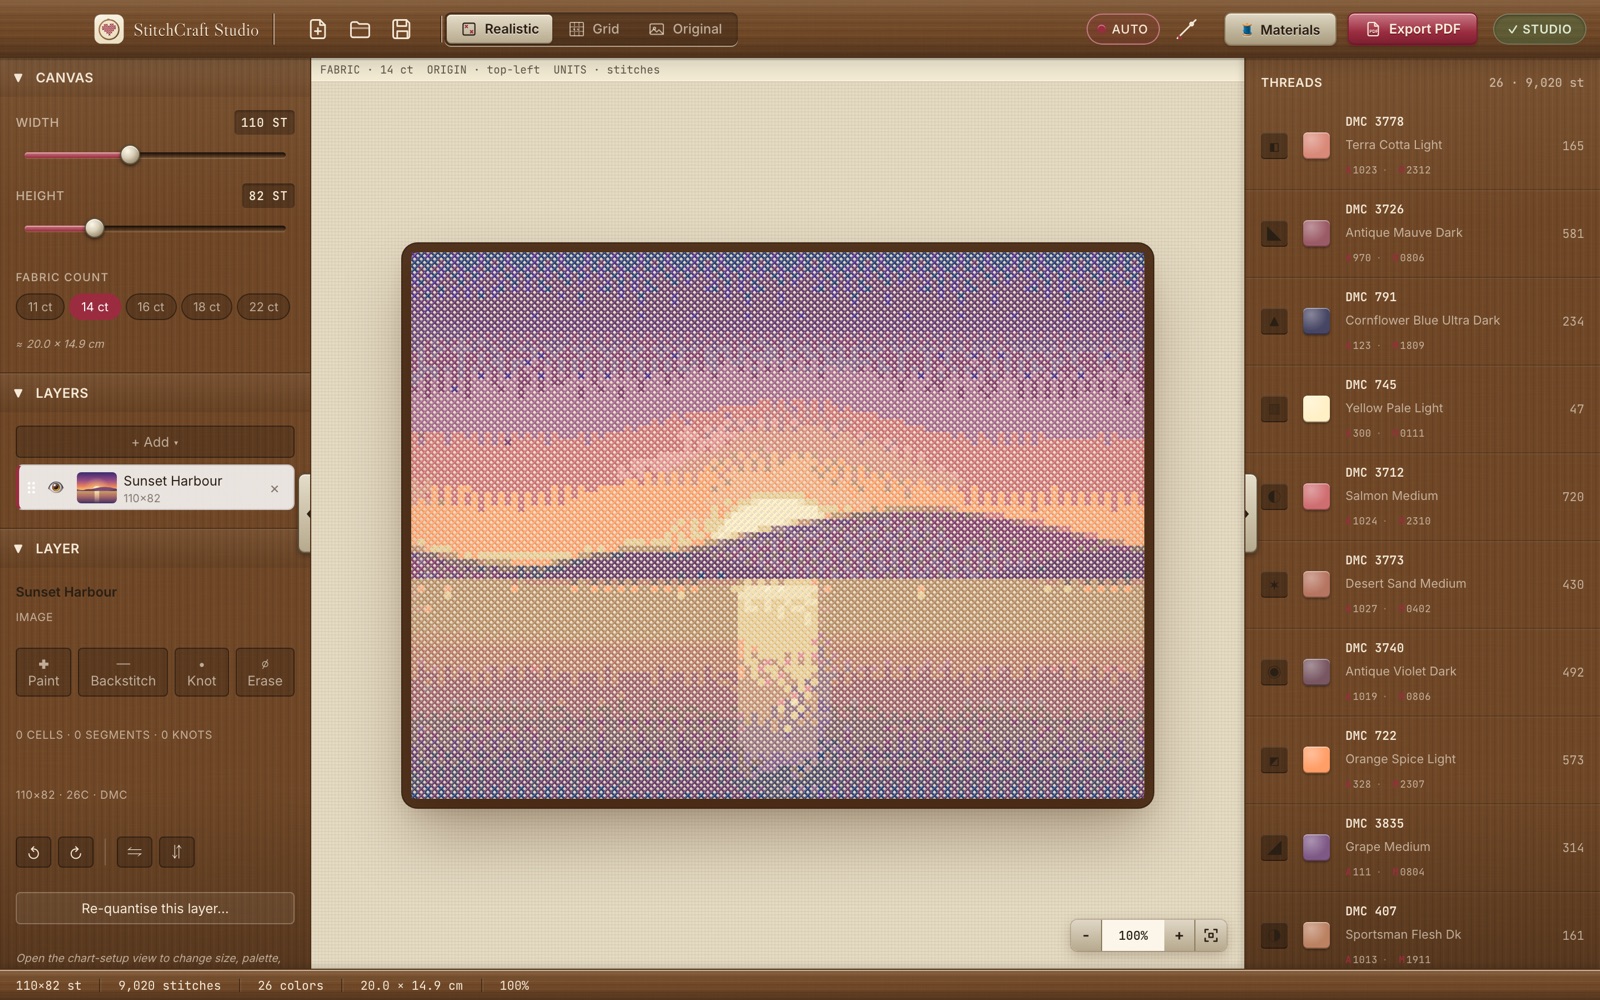Viewport: 1600px width, 1000px height.
Task: Open a project using the folder icon
Action: pos(360,29)
